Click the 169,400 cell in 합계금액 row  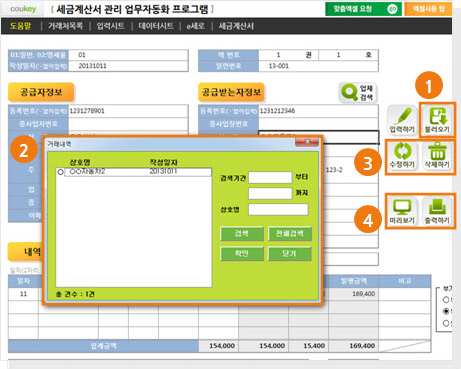point(353,346)
